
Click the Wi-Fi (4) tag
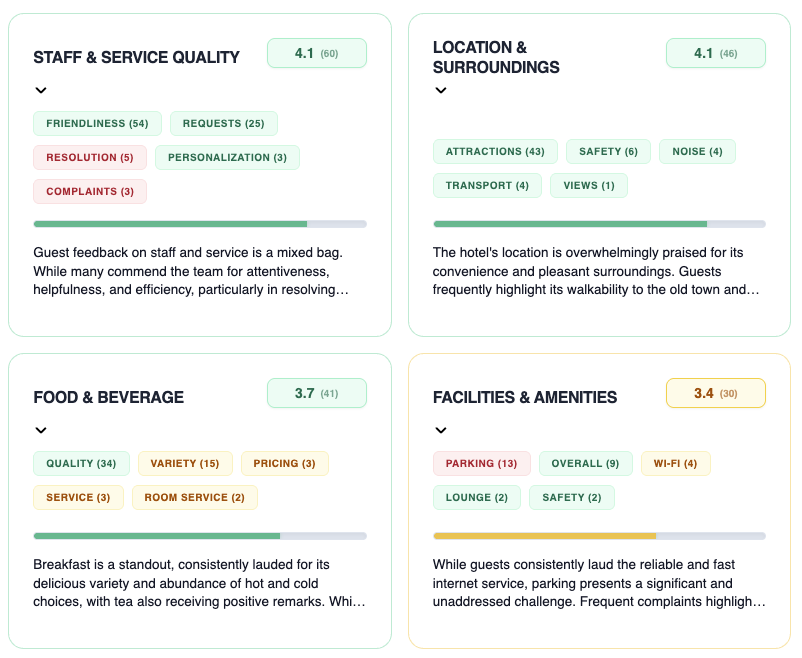point(676,463)
